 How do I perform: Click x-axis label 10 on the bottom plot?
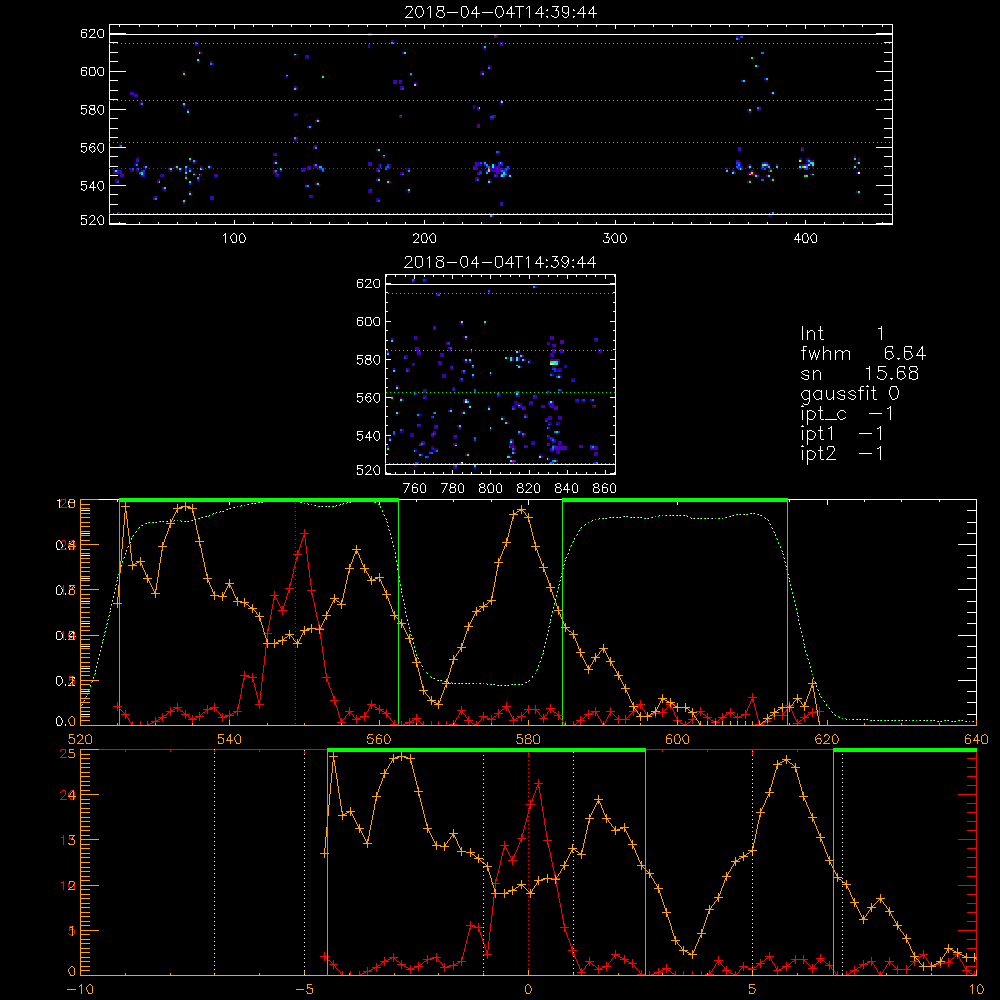pyautogui.click(x=976, y=990)
